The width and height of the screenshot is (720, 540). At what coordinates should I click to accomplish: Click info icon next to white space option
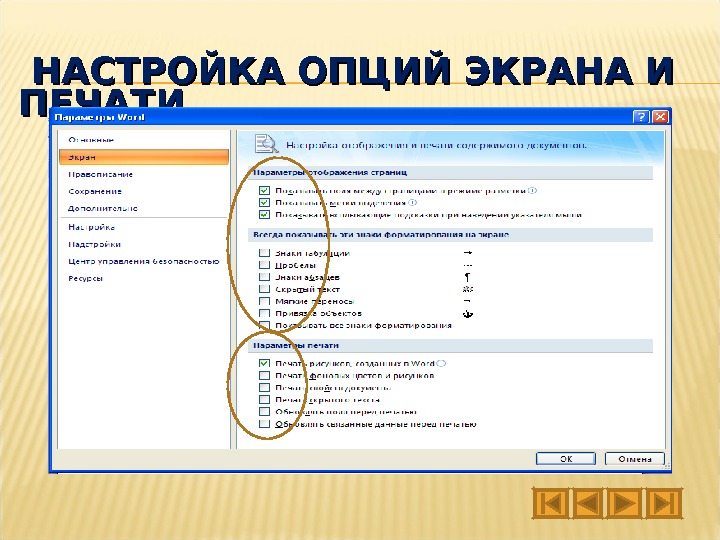pos(532,191)
